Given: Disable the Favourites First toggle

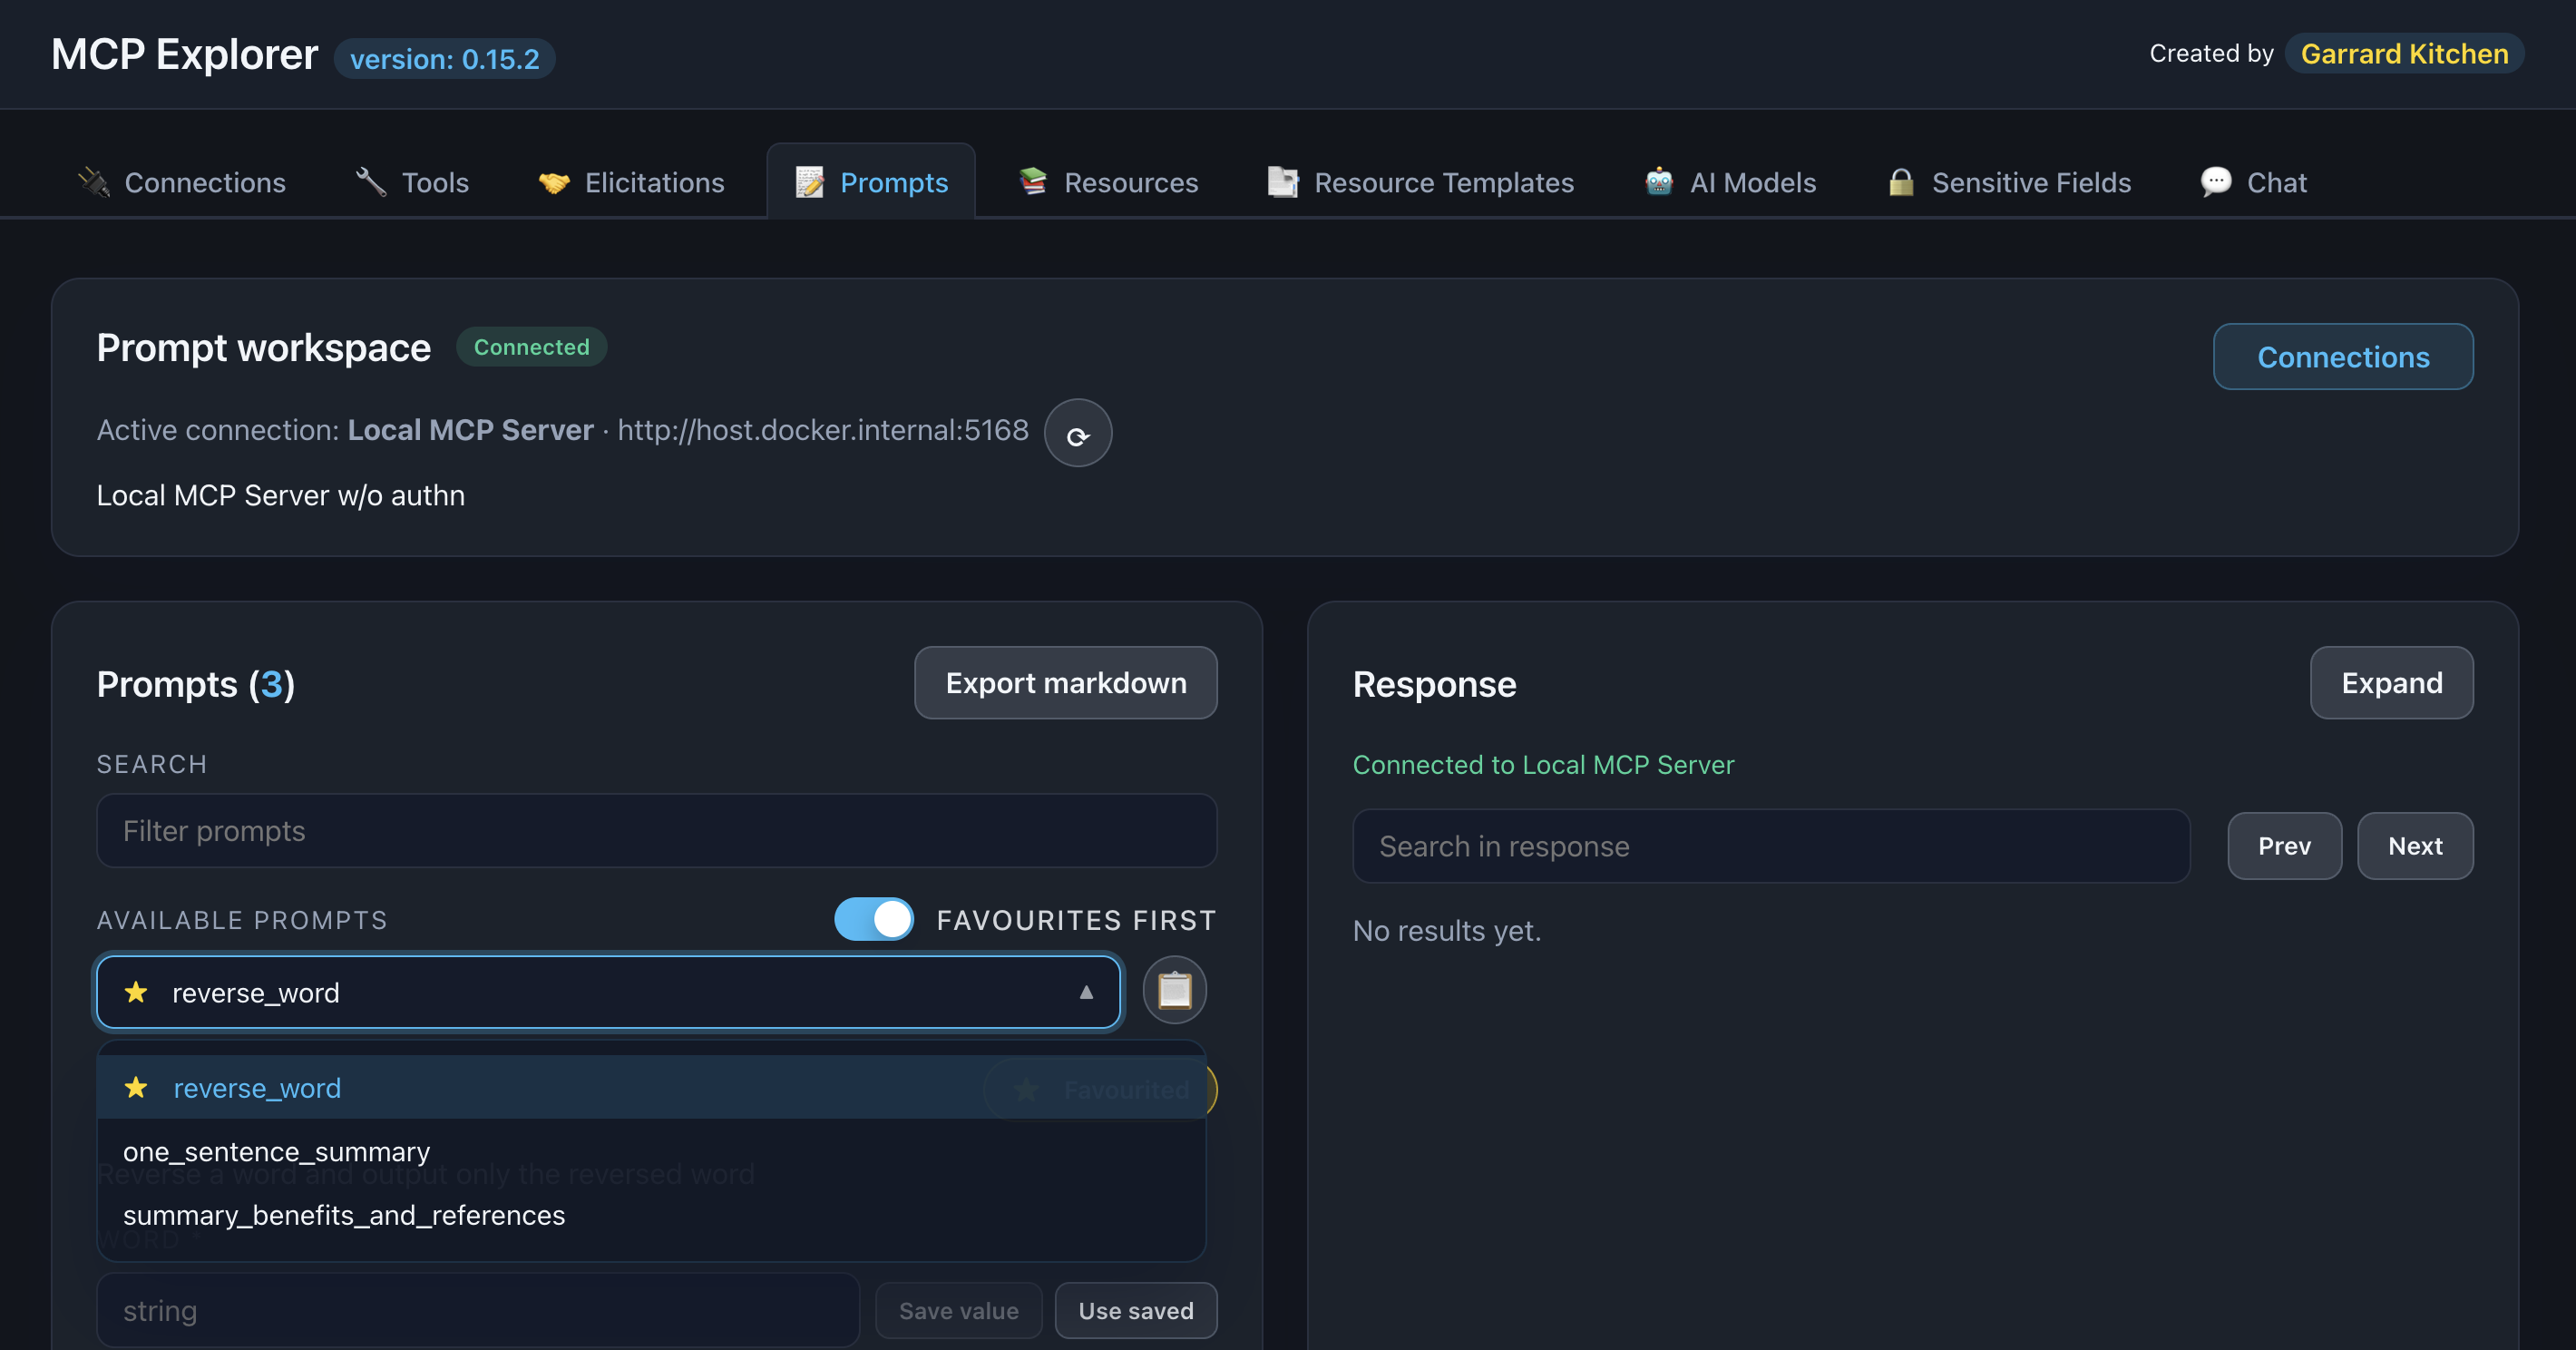Looking at the screenshot, I should coord(874,919).
